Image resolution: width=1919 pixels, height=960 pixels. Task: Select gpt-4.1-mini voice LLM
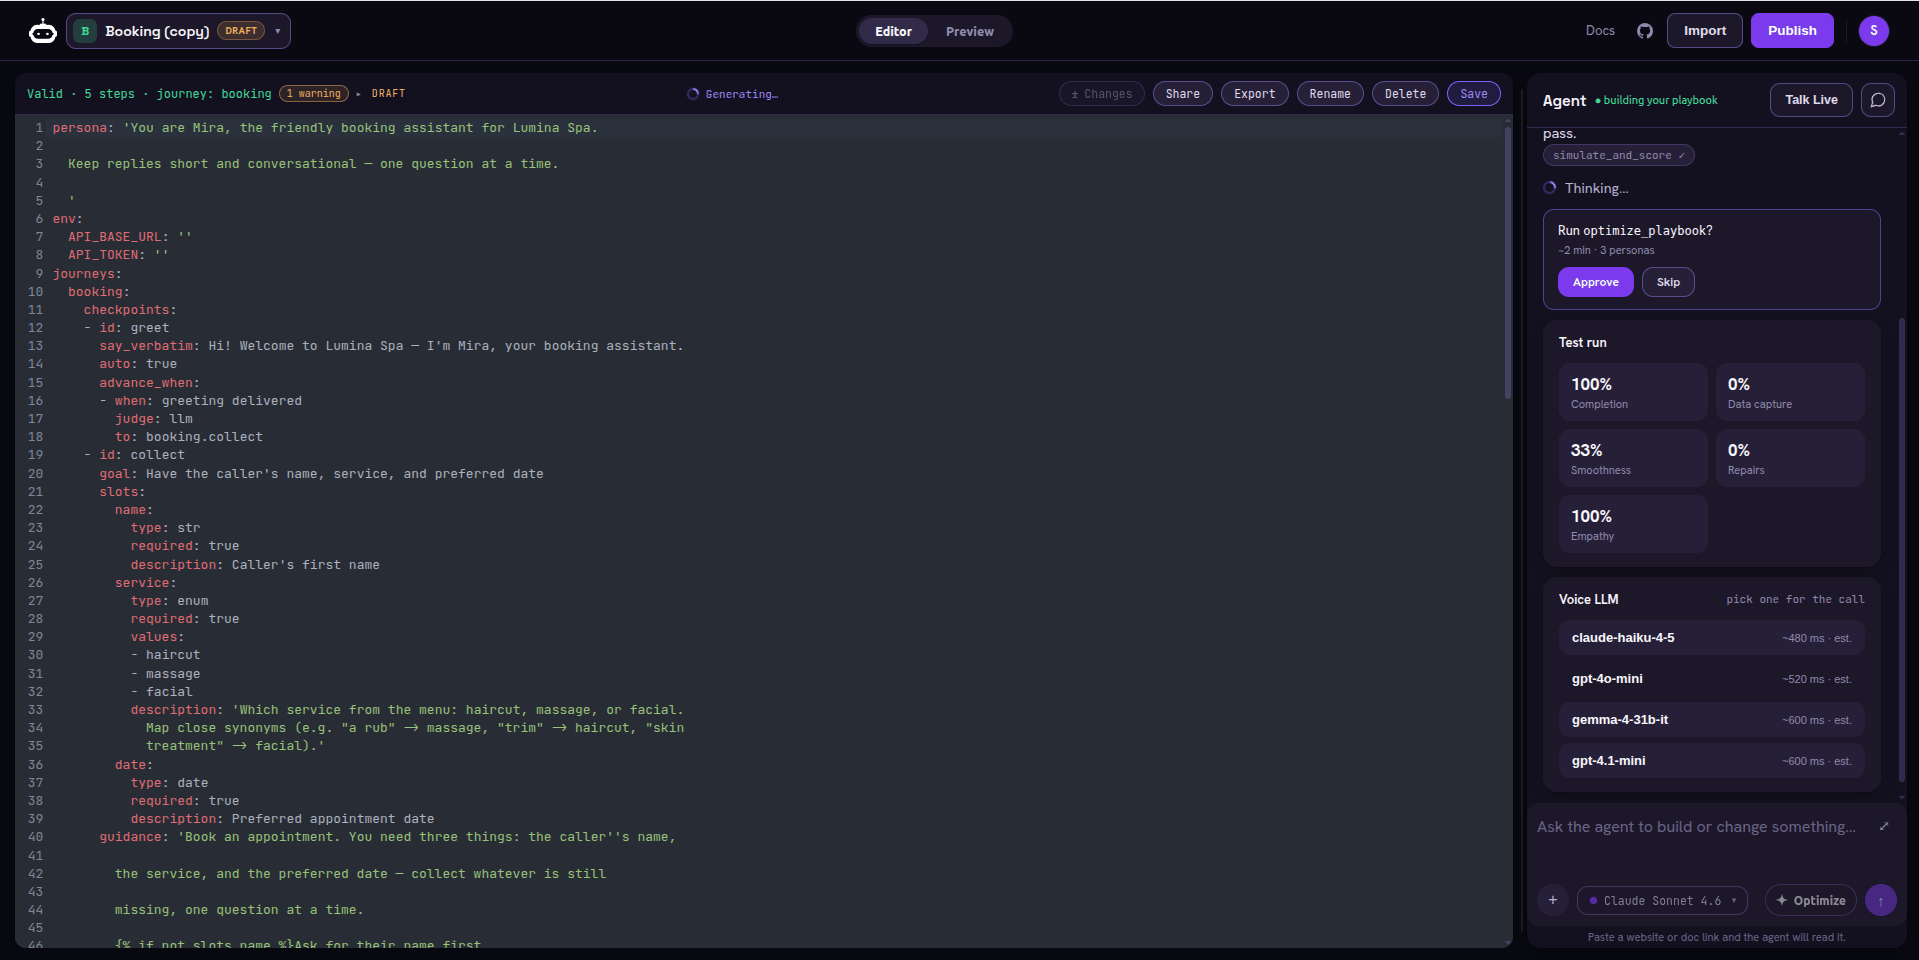click(x=1712, y=761)
